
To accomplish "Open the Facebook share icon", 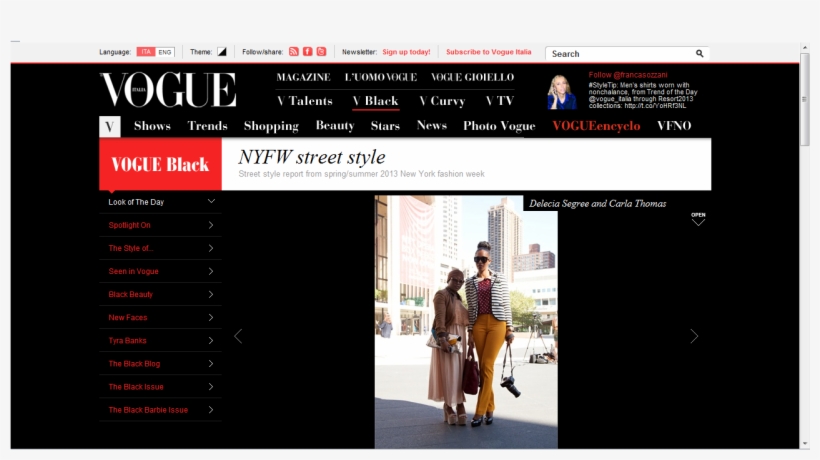I will coord(308,52).
